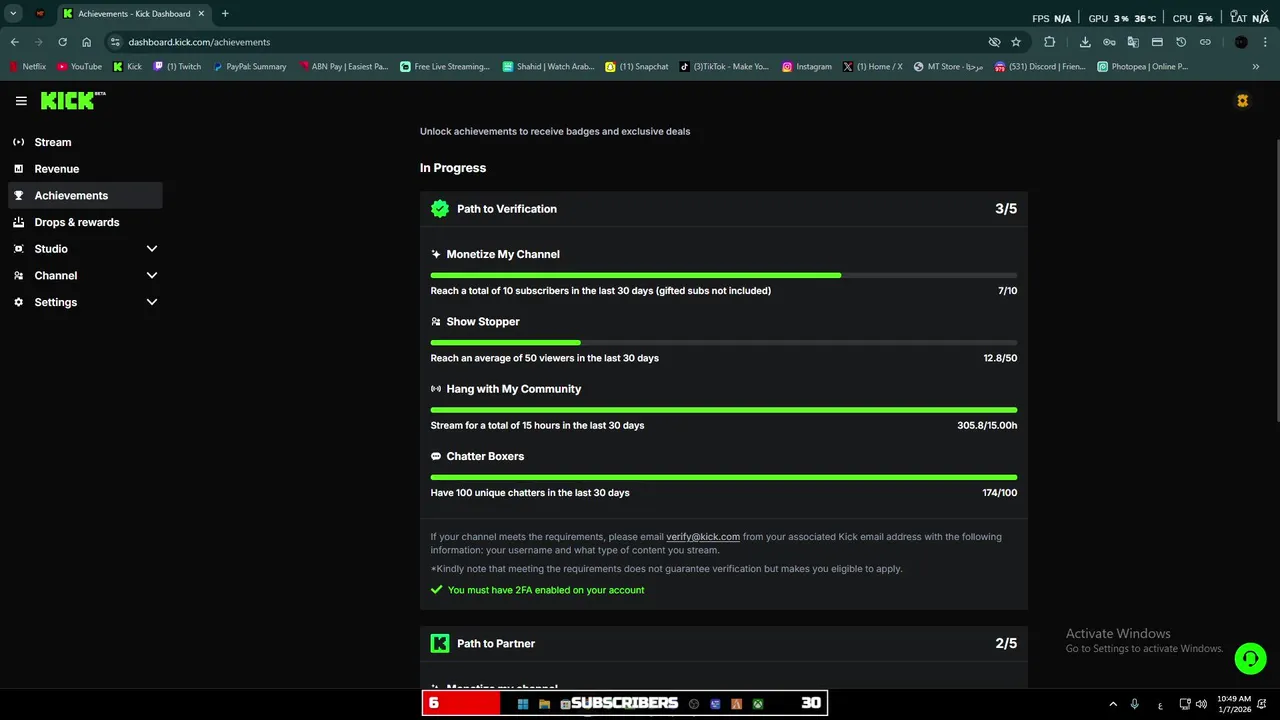Open the Chrome three-dot menu
1280x720 pixels.
(1265, 42)
